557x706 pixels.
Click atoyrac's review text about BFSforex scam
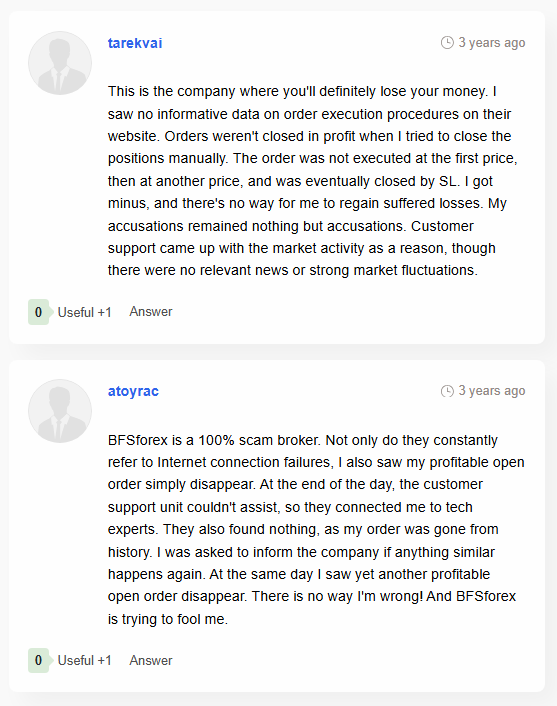[x=316, y=530]
